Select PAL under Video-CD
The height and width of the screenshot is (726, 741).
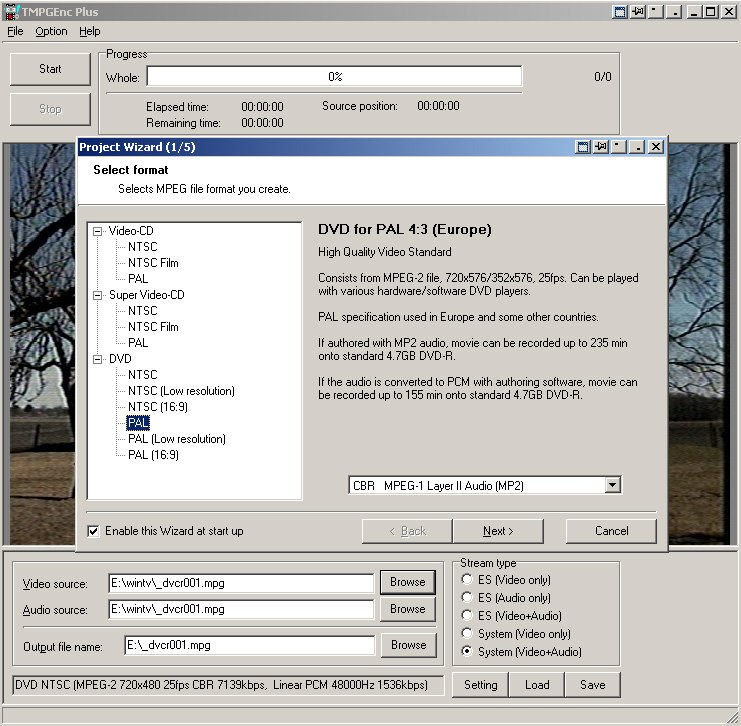138,279
